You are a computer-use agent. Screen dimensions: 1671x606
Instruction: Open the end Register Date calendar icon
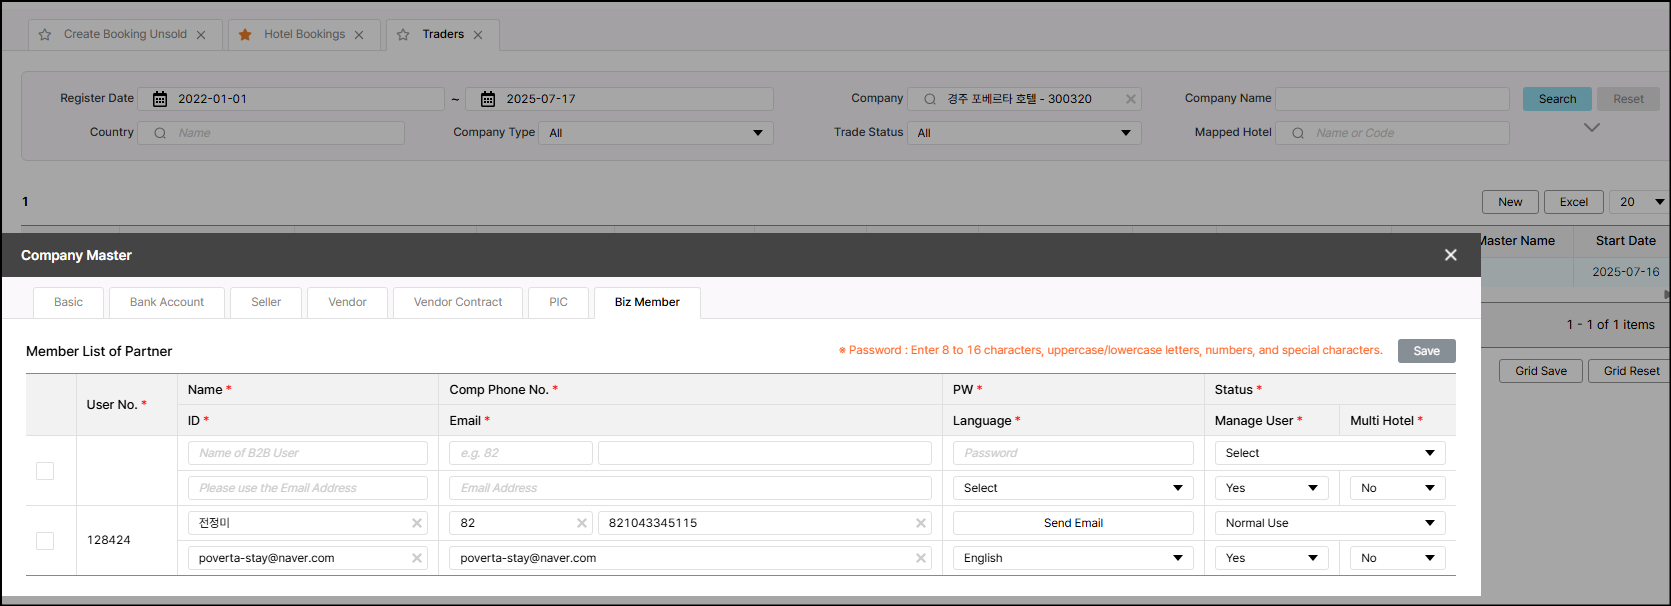pyautogui.click(x=488, y=99)
